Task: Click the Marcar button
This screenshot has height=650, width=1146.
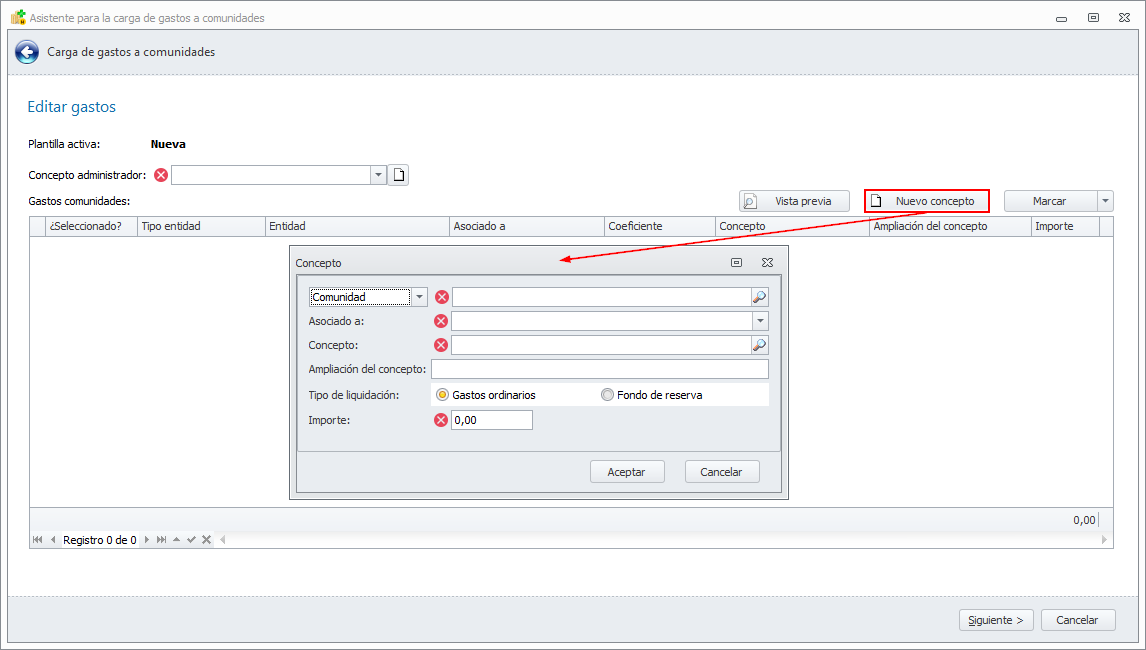Action: [x=1050, y=201]
